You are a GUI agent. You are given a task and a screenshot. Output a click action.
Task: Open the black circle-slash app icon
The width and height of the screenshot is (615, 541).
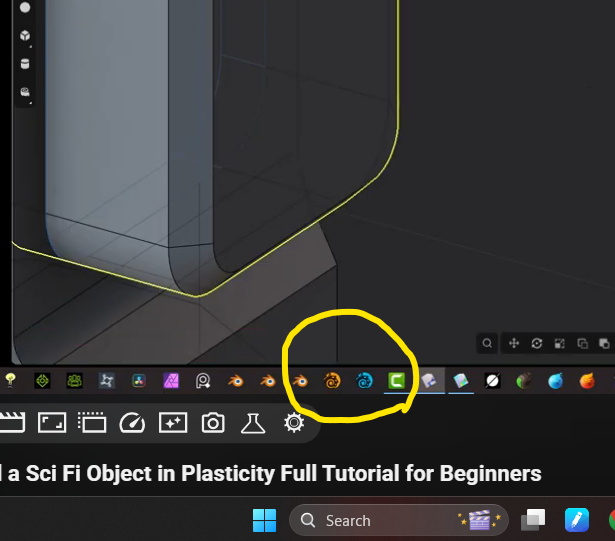pyautogui.click(x=493, y=381)
